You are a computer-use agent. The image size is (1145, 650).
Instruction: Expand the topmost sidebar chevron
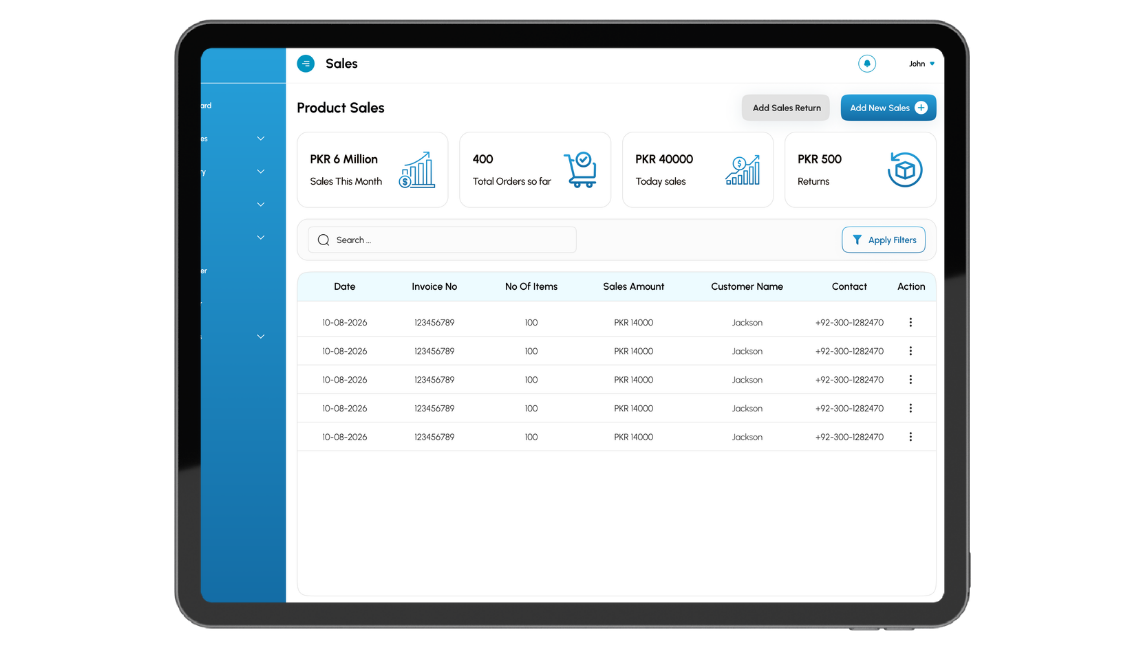[x=261, y=138]
